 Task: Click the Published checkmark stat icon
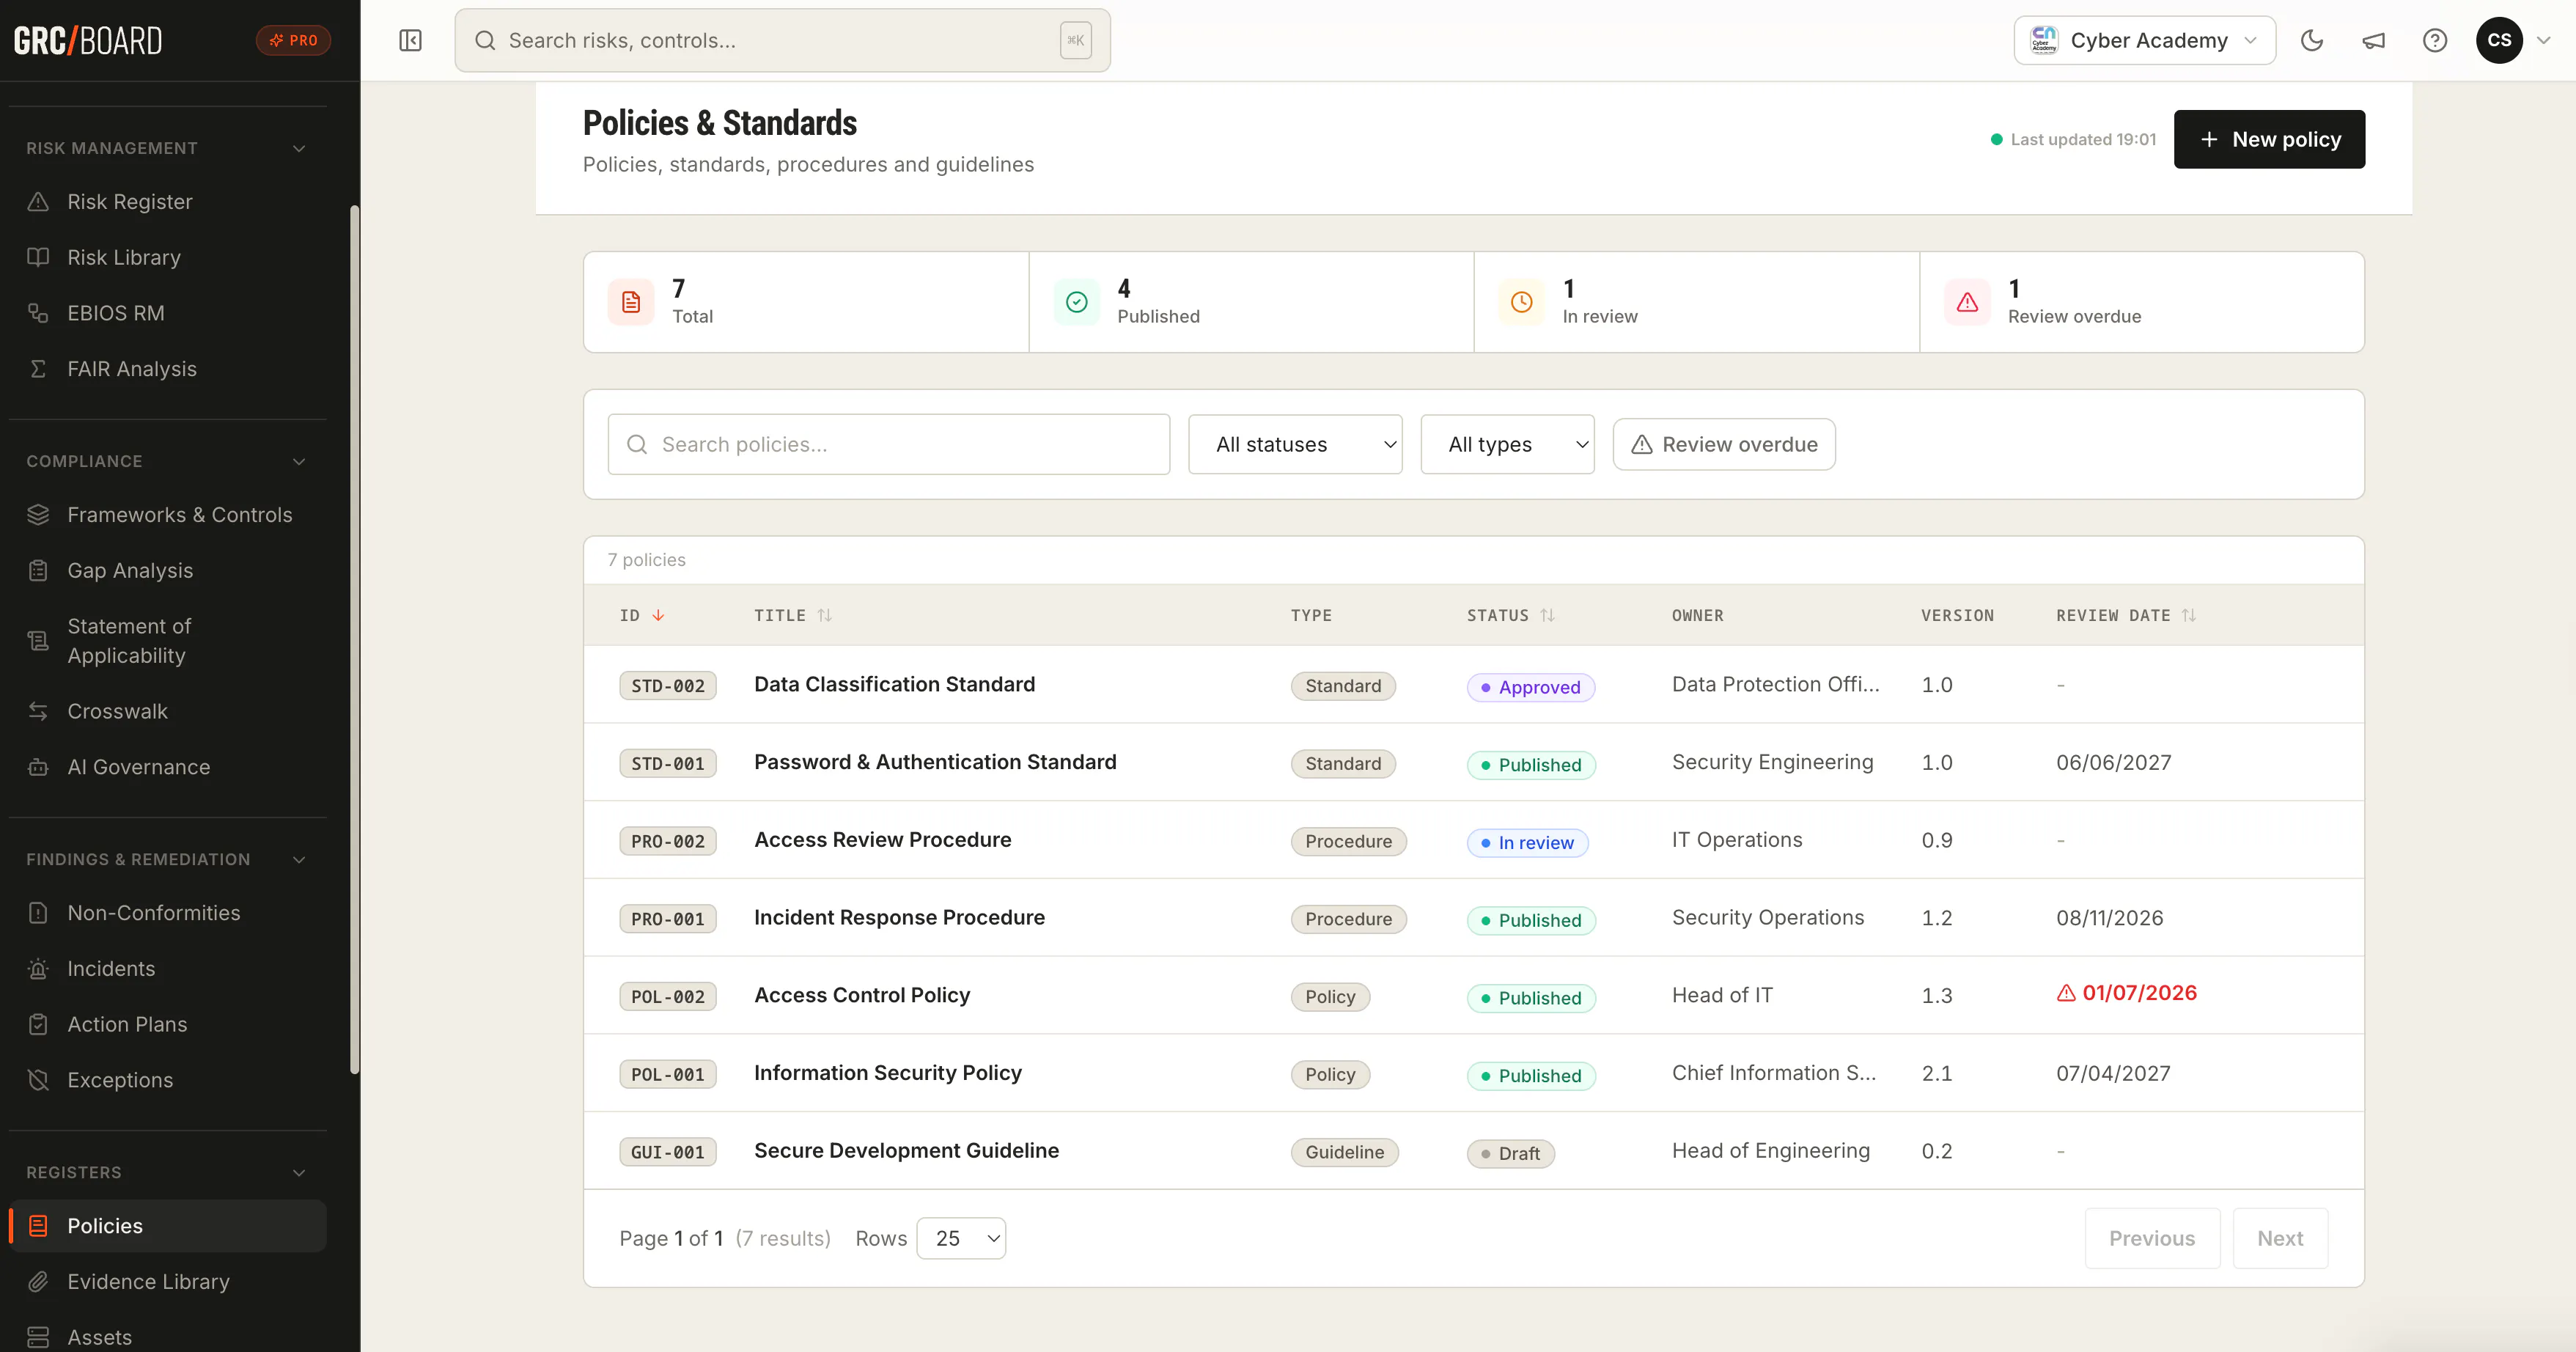click(x=1077, y=302)
